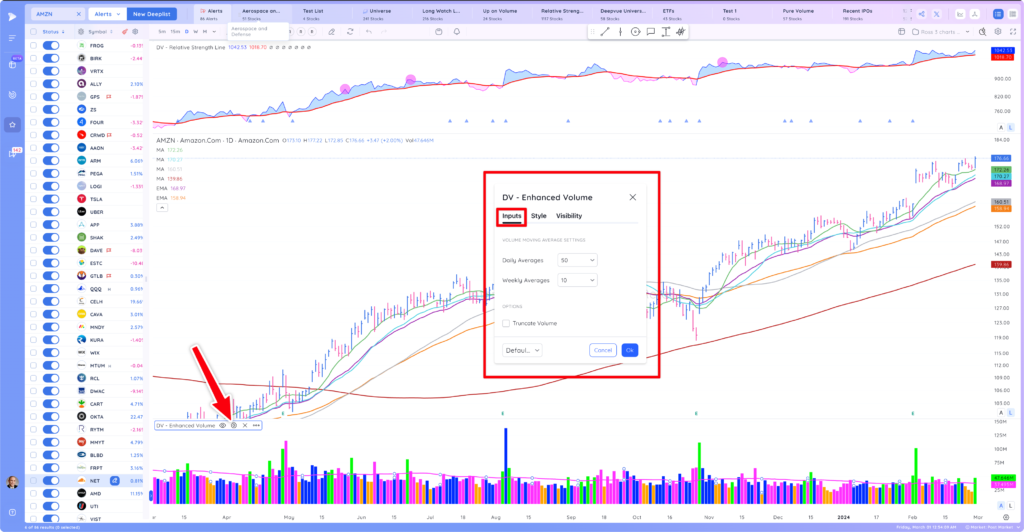This screenshot has width=1024, height=532.
Task: Select the 15m timeframe button
Action: [x=175, y=31]
